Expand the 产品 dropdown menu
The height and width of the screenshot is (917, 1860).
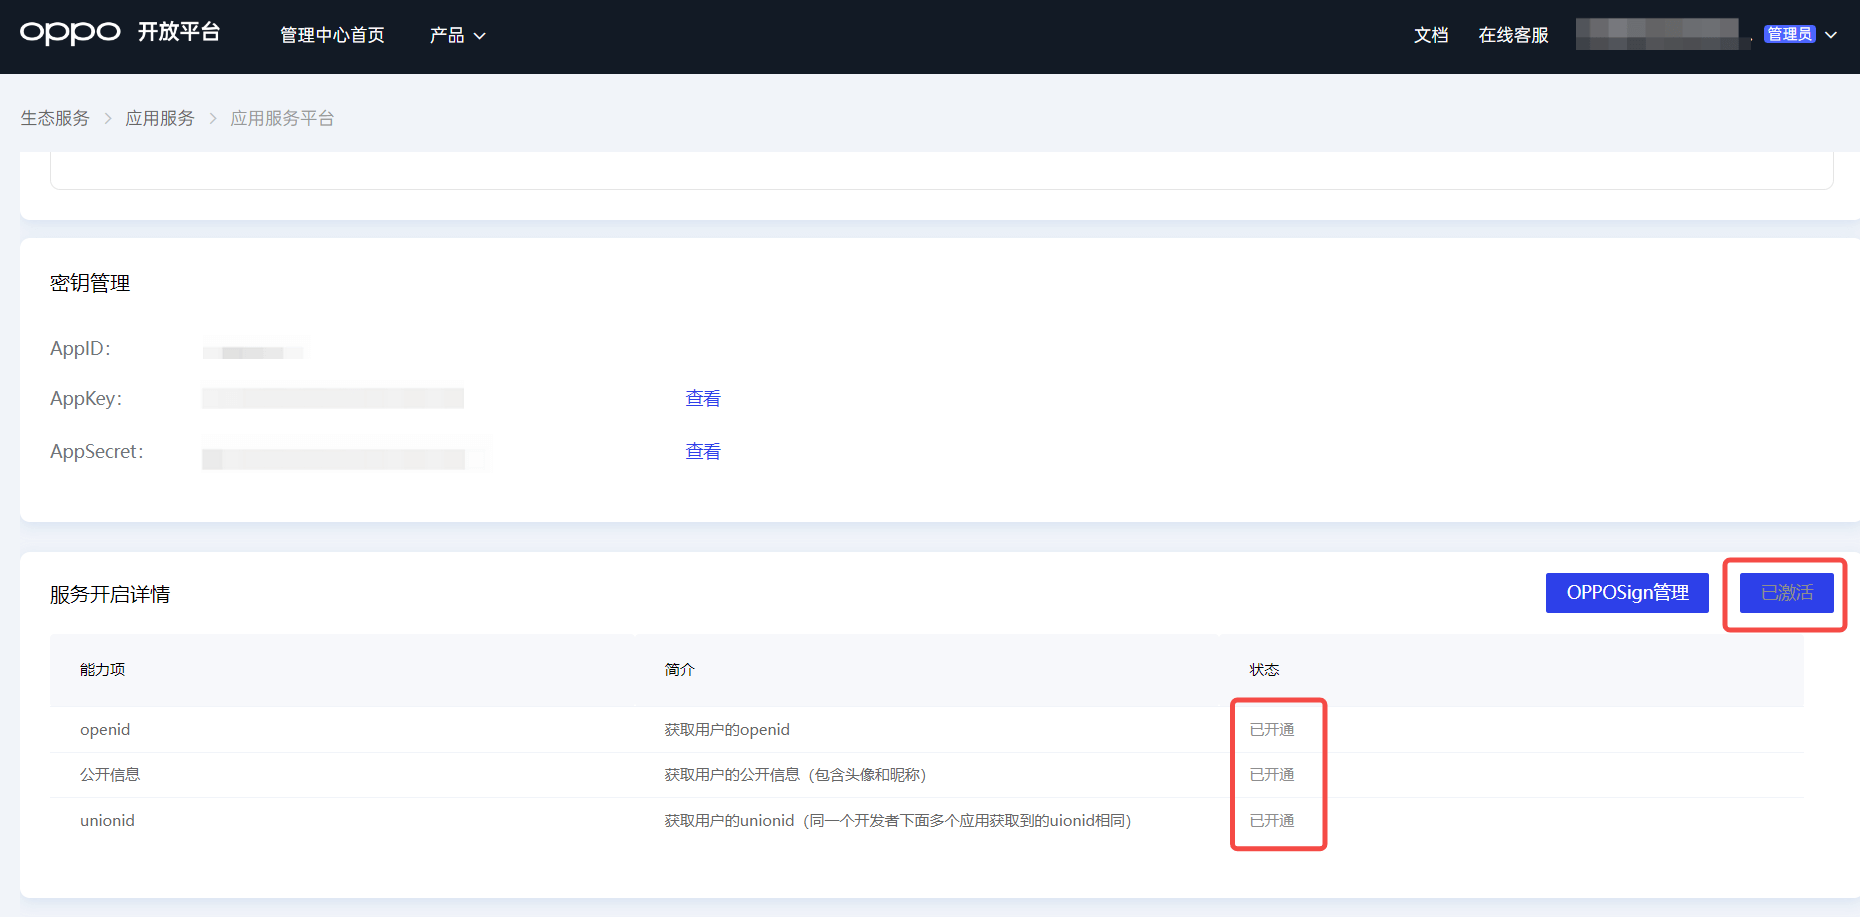pos(447,35)
